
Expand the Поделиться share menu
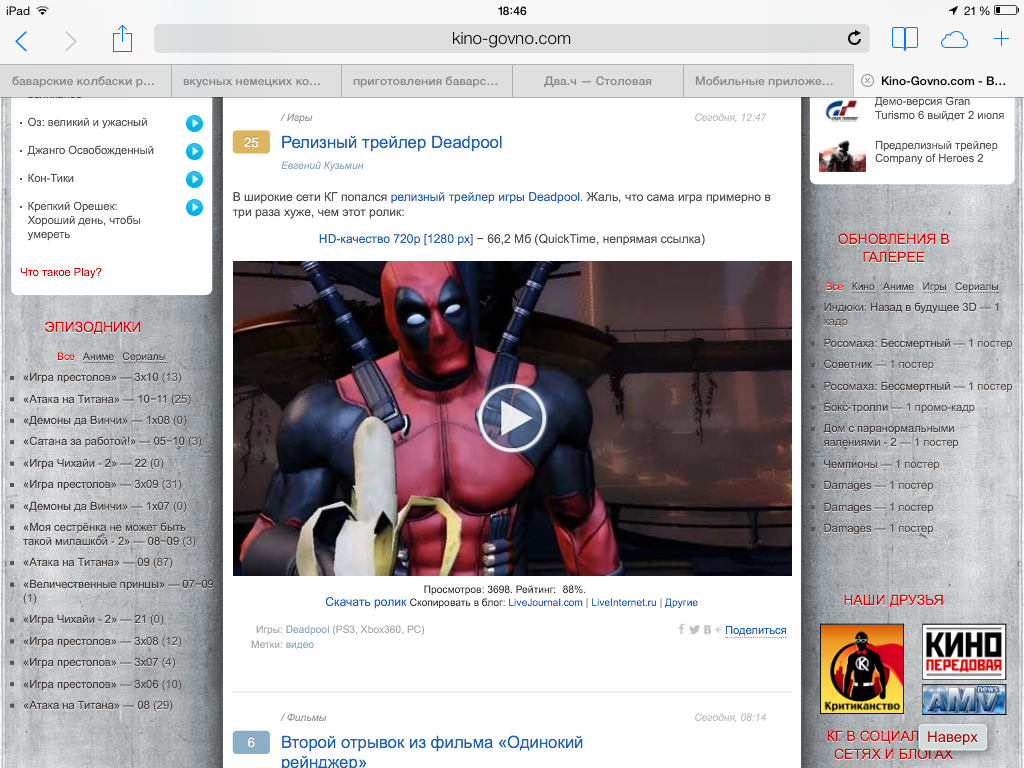coord(755,630)
